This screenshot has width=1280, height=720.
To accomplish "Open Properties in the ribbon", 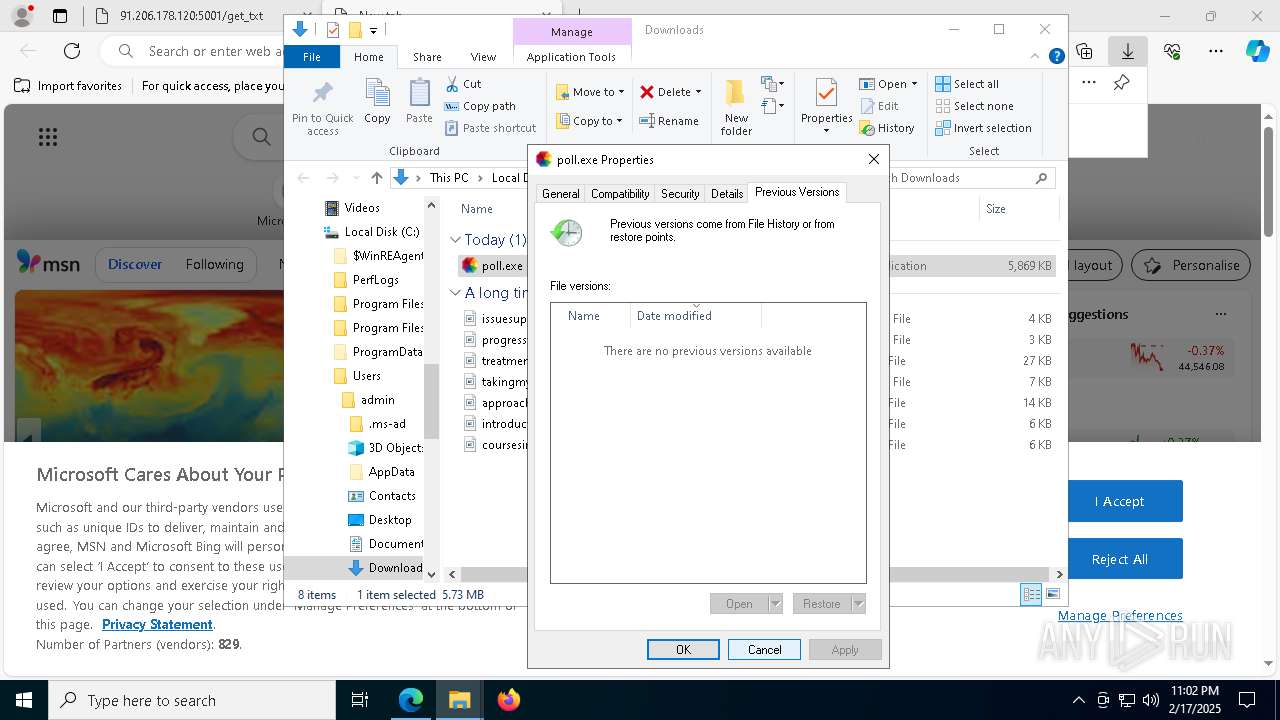I will [x=826, y=107].
